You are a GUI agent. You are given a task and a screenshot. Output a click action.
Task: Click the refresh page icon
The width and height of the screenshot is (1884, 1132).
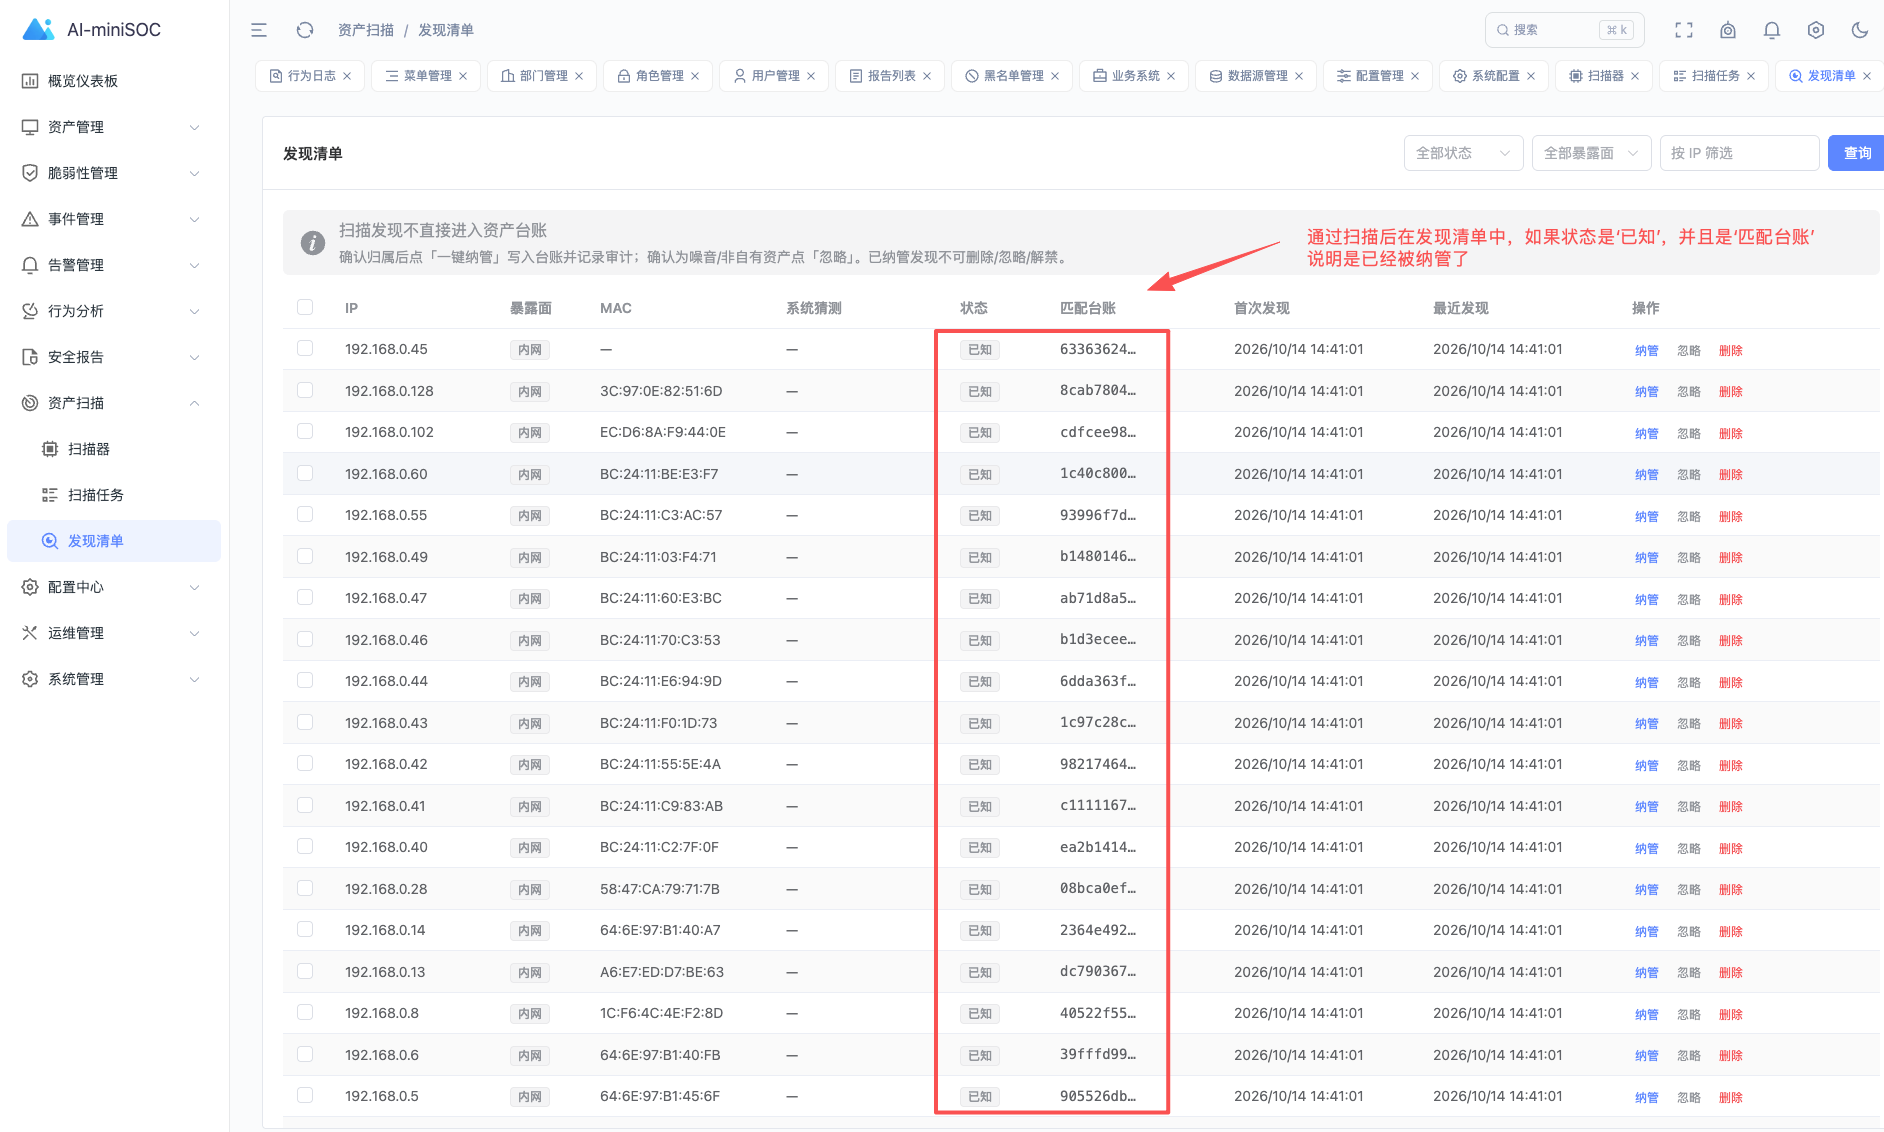pyautogui.click(x=305, y=30)
